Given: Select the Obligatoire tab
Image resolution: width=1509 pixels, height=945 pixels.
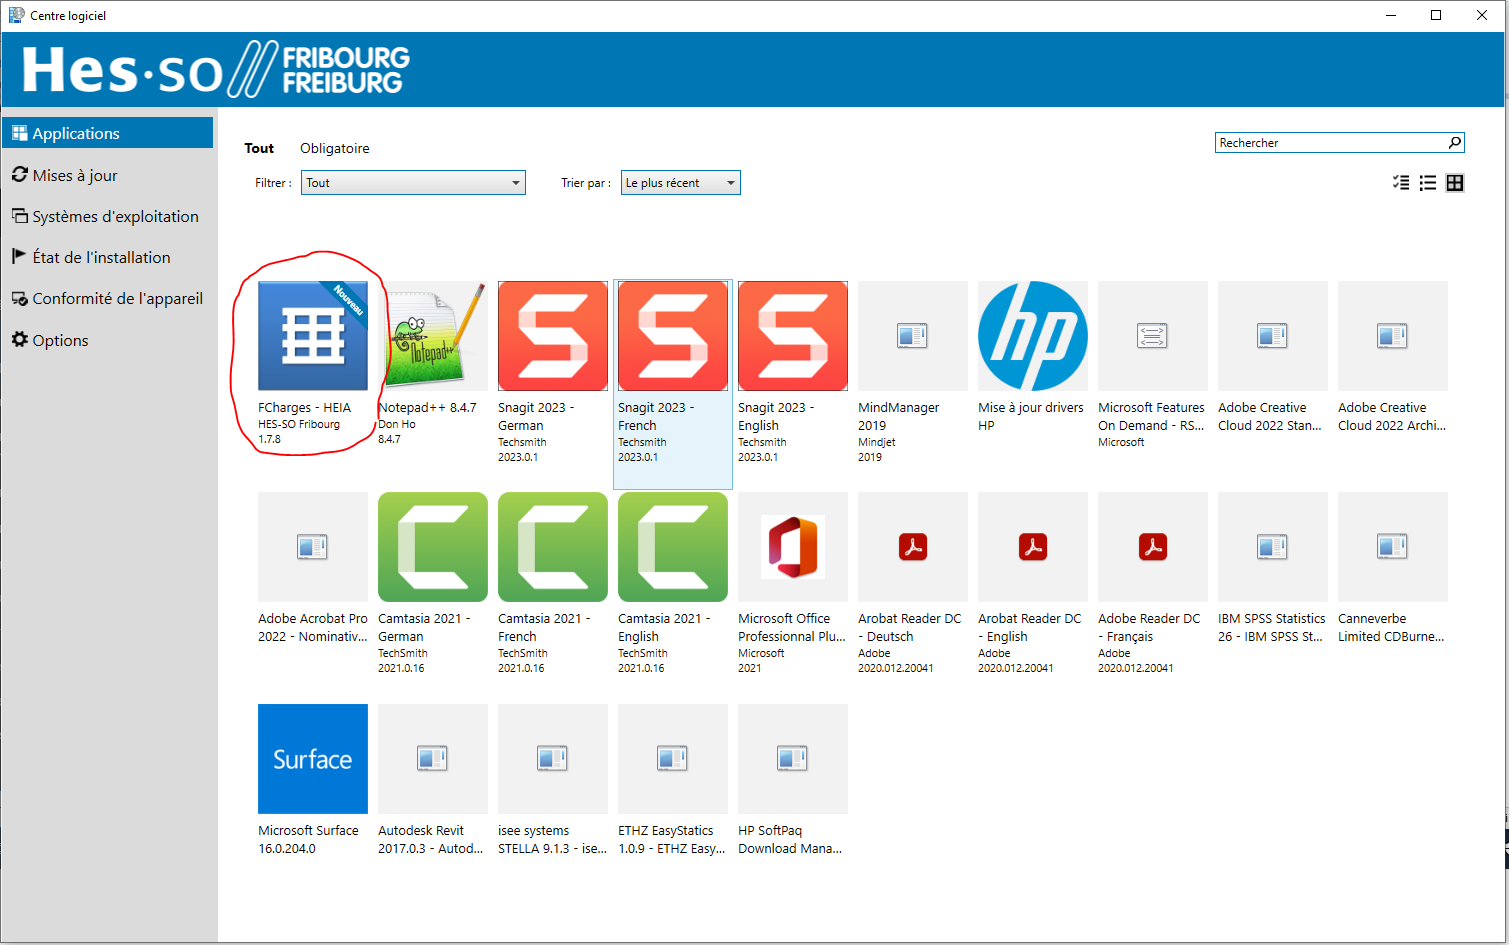Looking at the screenshot, I should (x=335, y=148).
